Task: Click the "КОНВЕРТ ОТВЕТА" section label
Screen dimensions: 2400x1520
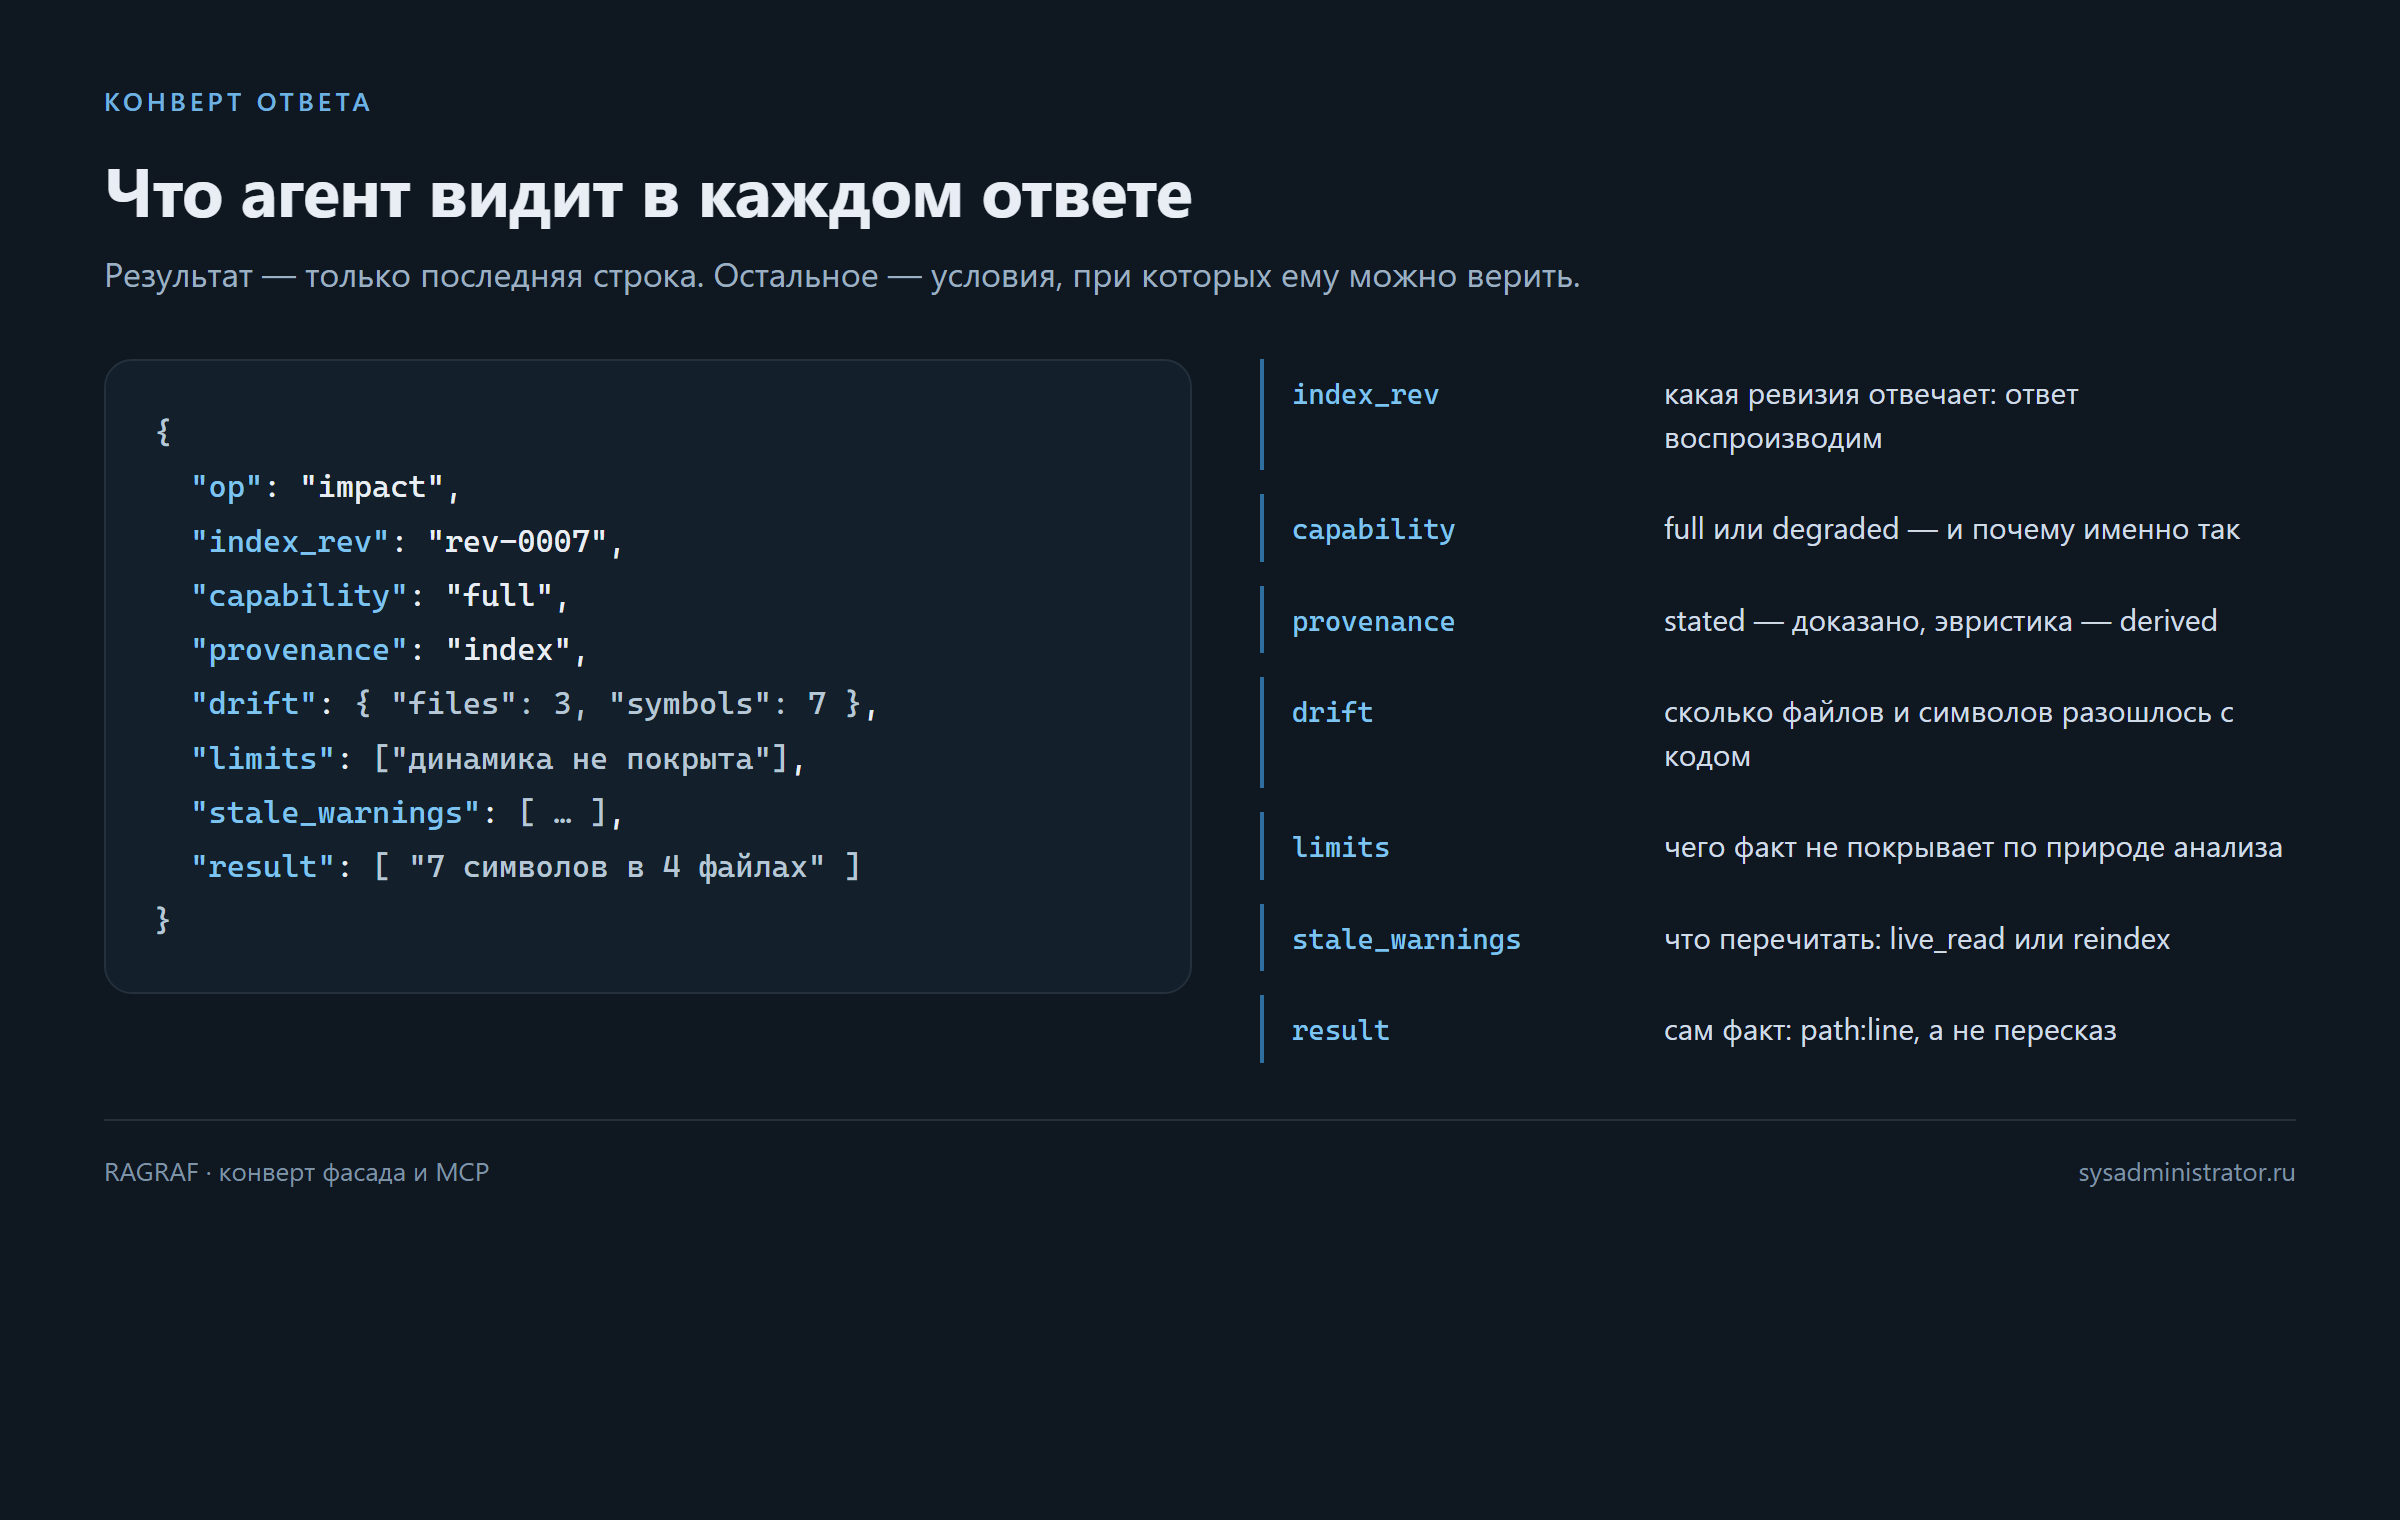Action: [x=238, y=103]
